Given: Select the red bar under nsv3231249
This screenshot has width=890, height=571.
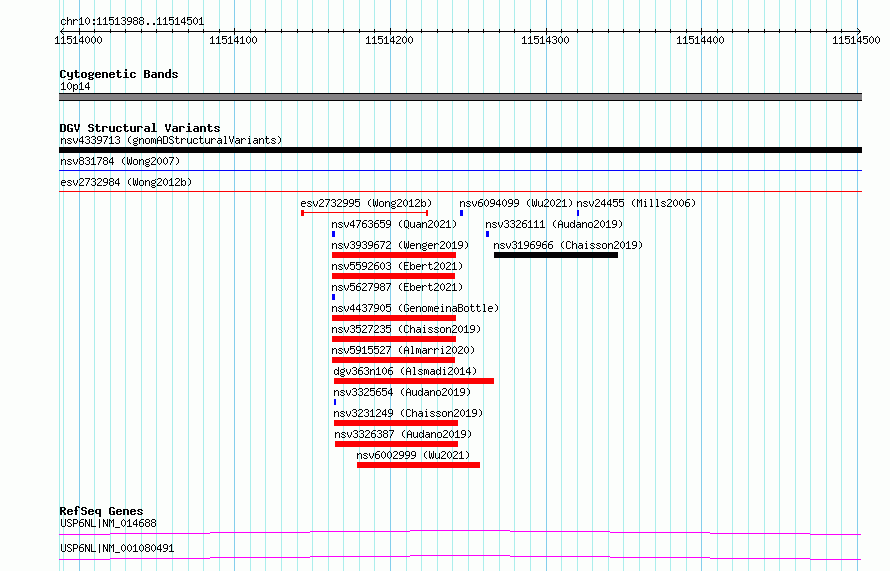Looking at the screenshot, I should (396, 423).
